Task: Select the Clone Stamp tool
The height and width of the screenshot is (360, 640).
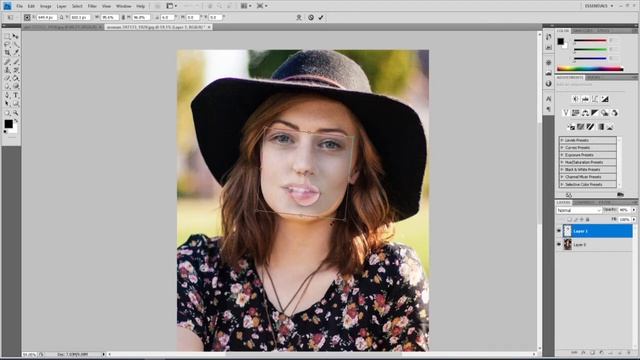Action: (7, 70)
